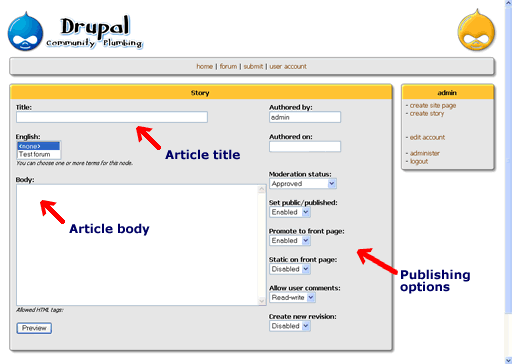Click the Drupal Community Plumbing title
512x364 pixels.
(95, 32)
